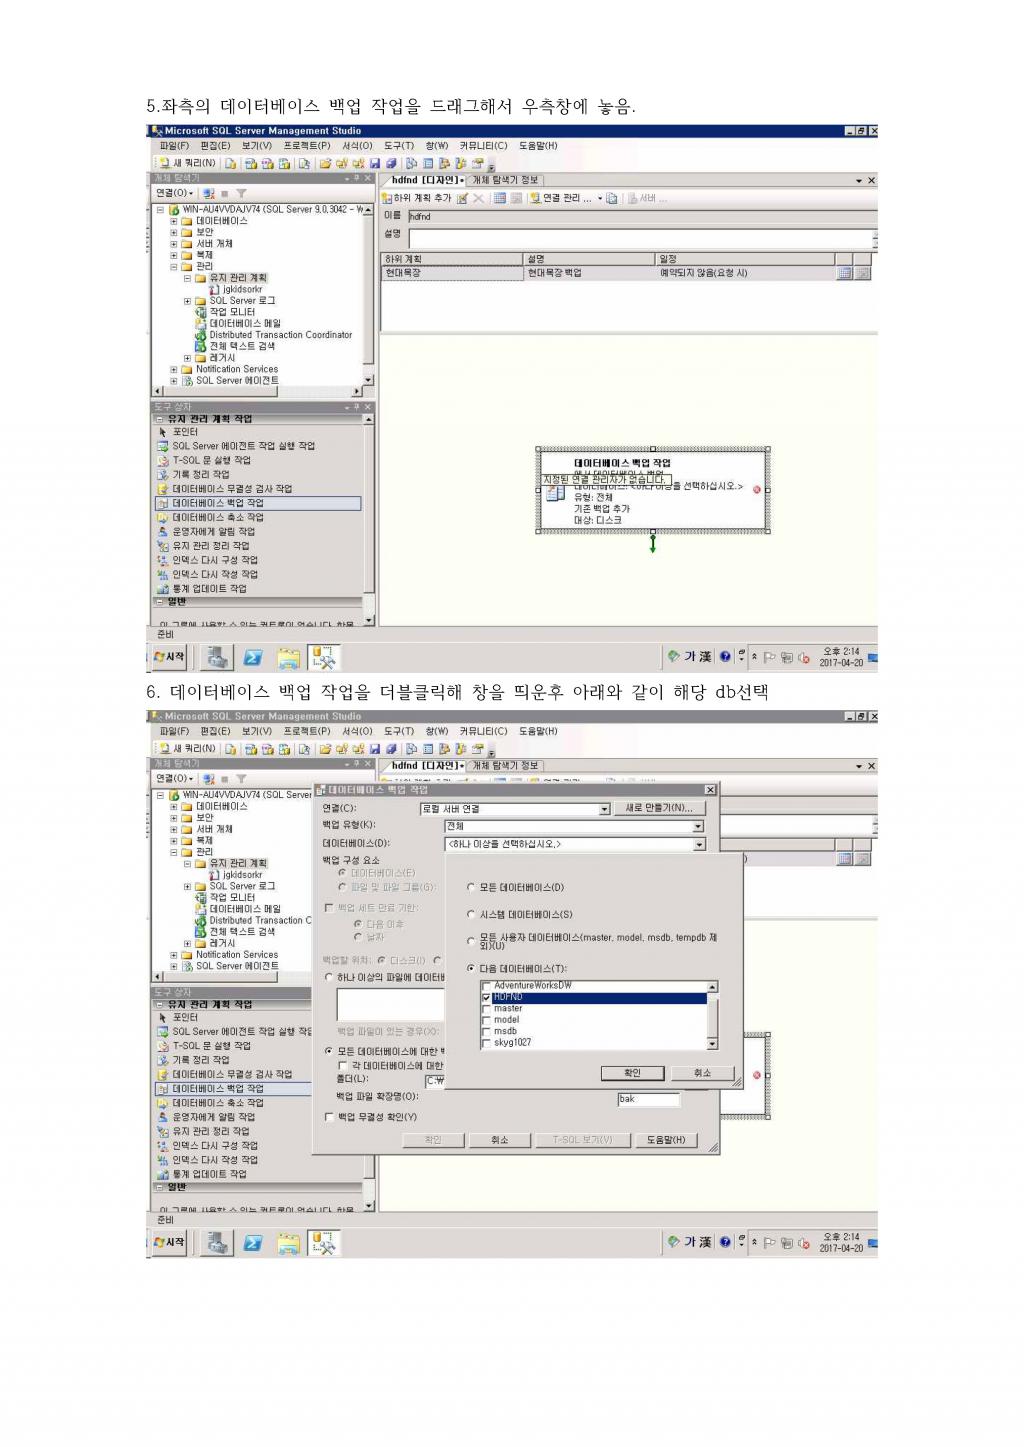Expand the Notification Services node in the upper screenshot tree
This screenshot has height=1447, width=1024.
[x=174, y=369]
